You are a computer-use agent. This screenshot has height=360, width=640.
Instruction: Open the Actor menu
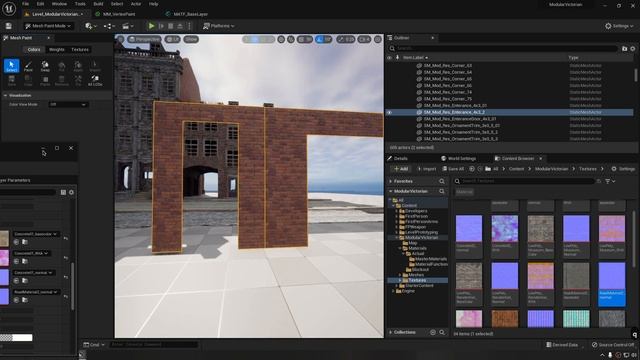click(136, 4)
